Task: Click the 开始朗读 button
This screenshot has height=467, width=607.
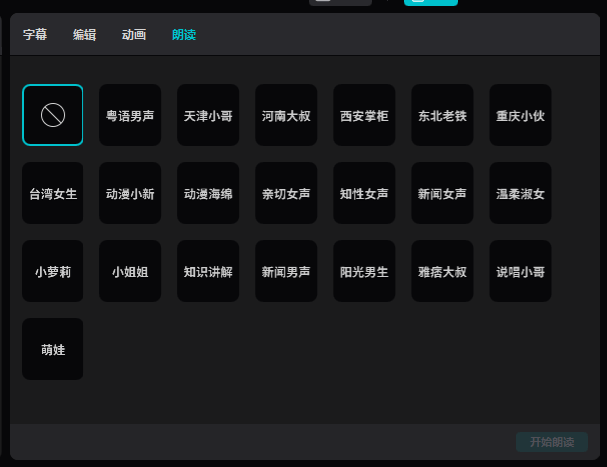Action: tap(552, 442)
